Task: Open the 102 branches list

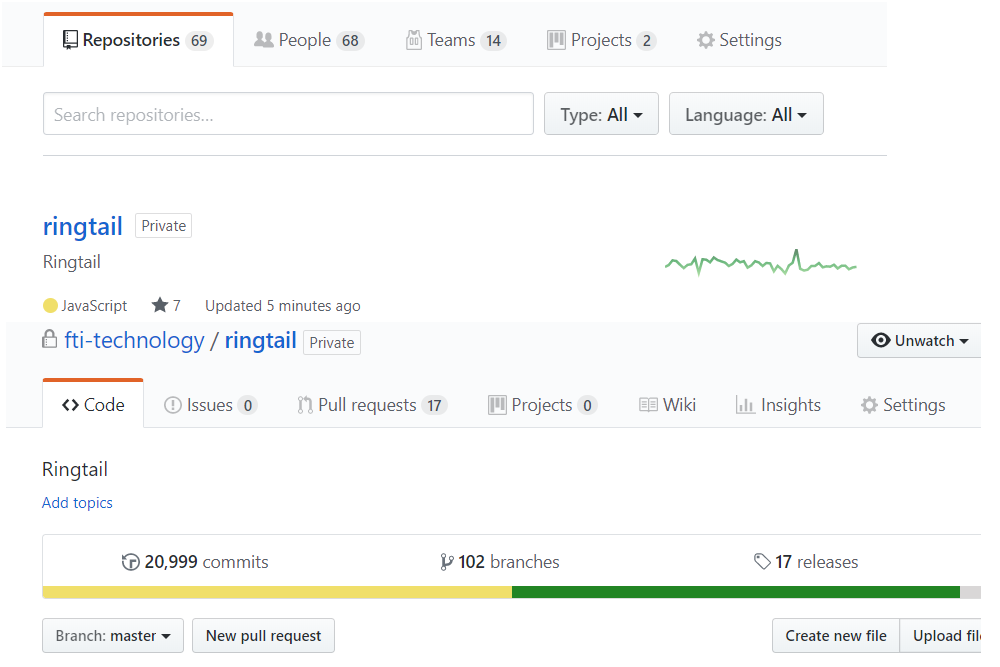Action: 499,562
